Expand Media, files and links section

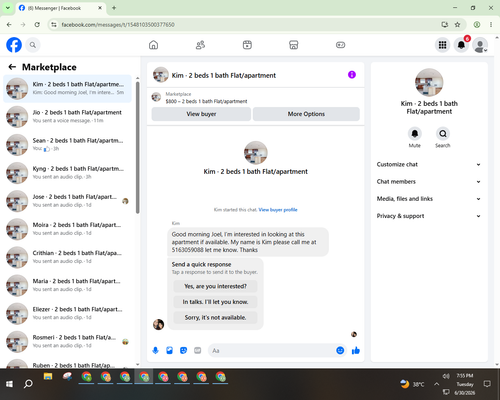click(x=429, y=199)
